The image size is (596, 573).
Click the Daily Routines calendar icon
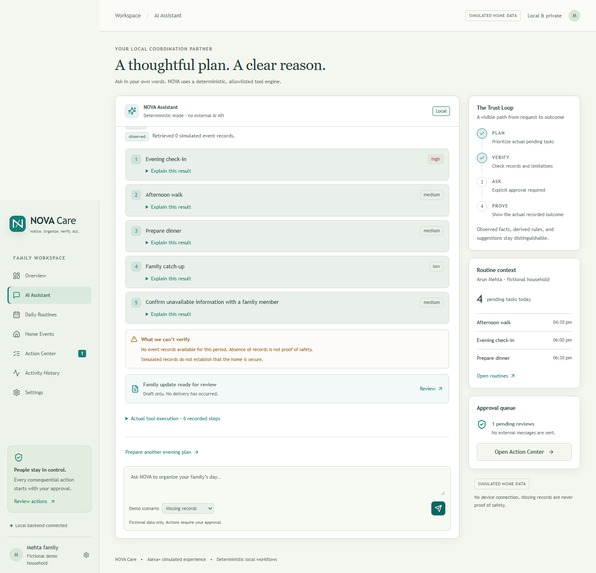pyautogui.click(x=16, y=314)
